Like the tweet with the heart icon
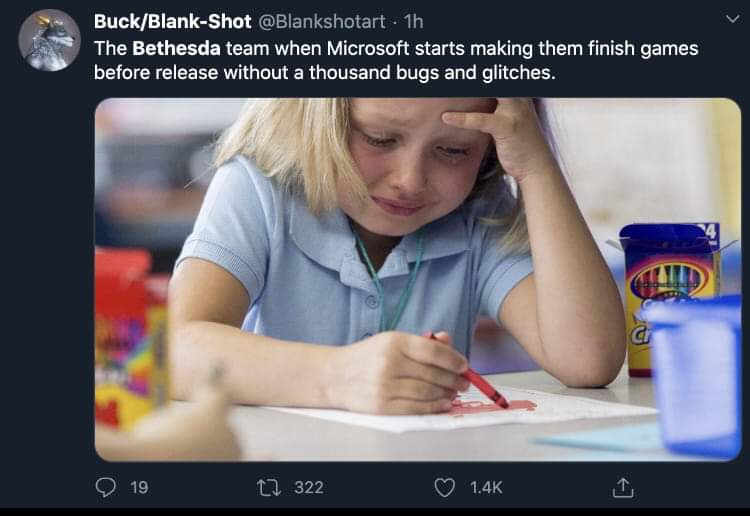The image size is (750, 516). pos(445,487)
